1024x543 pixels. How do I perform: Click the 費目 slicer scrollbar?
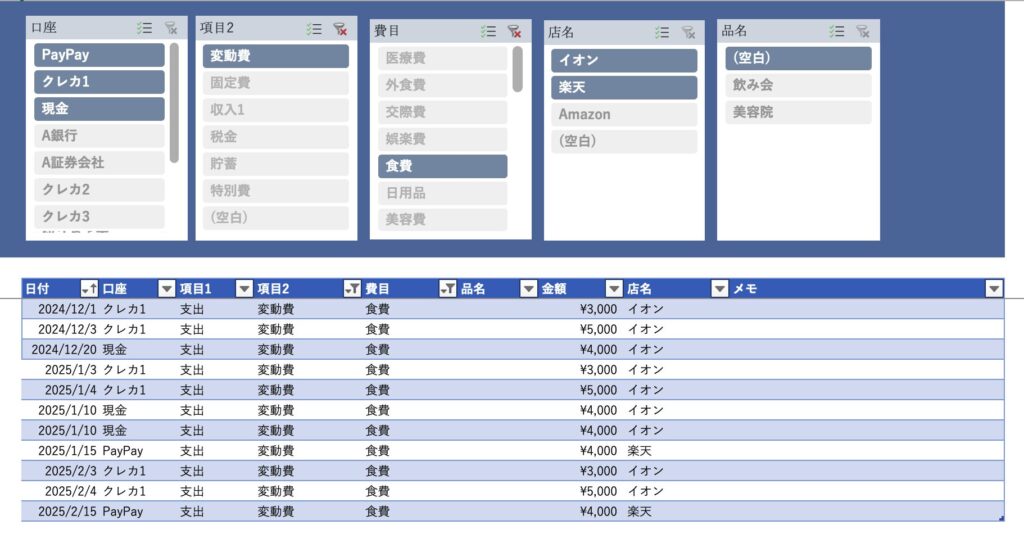pos(518,70)
